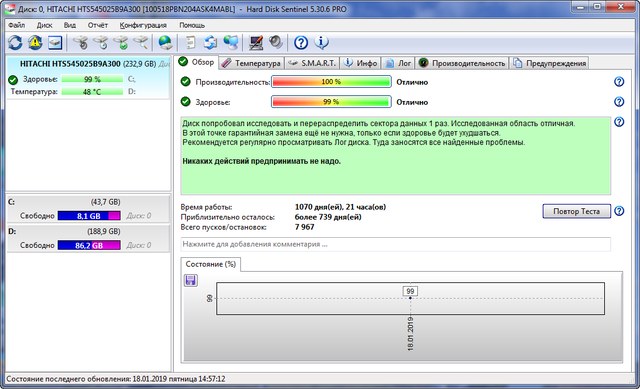Select the Обзор tab
Screen dimensions: 640x389
(x=197, y=62)
